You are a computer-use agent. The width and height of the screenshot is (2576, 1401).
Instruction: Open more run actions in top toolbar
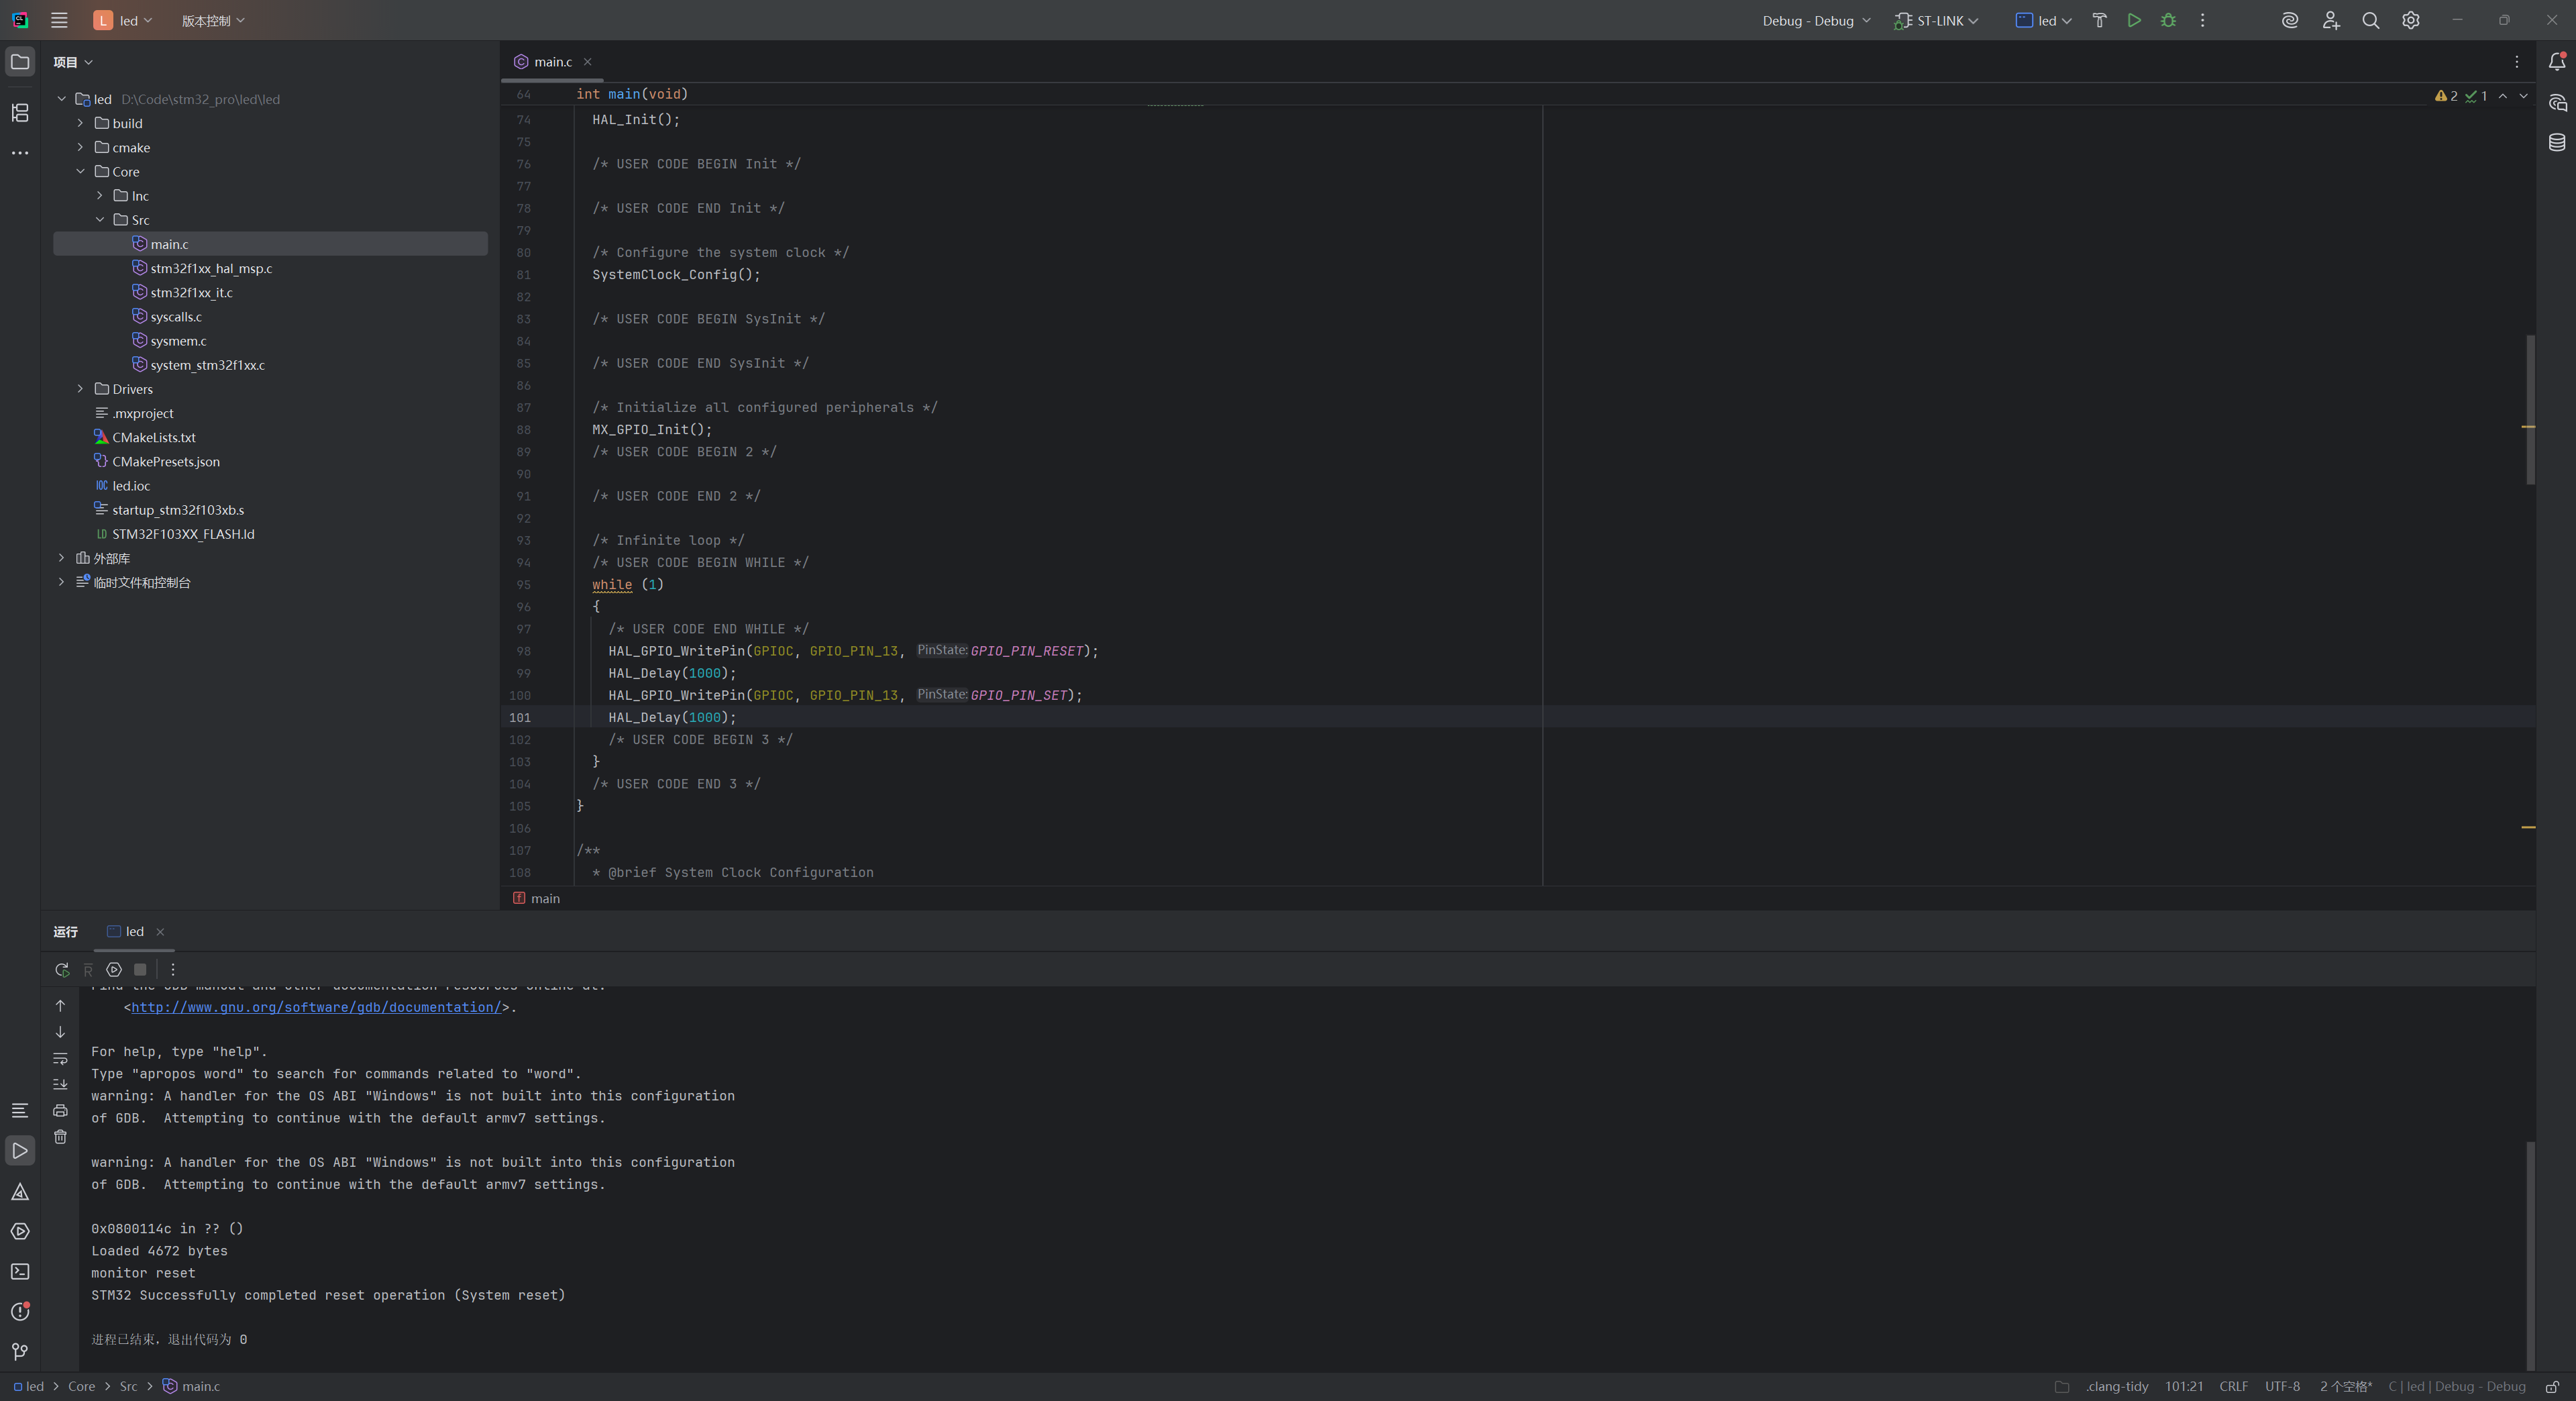(2202, 20)
